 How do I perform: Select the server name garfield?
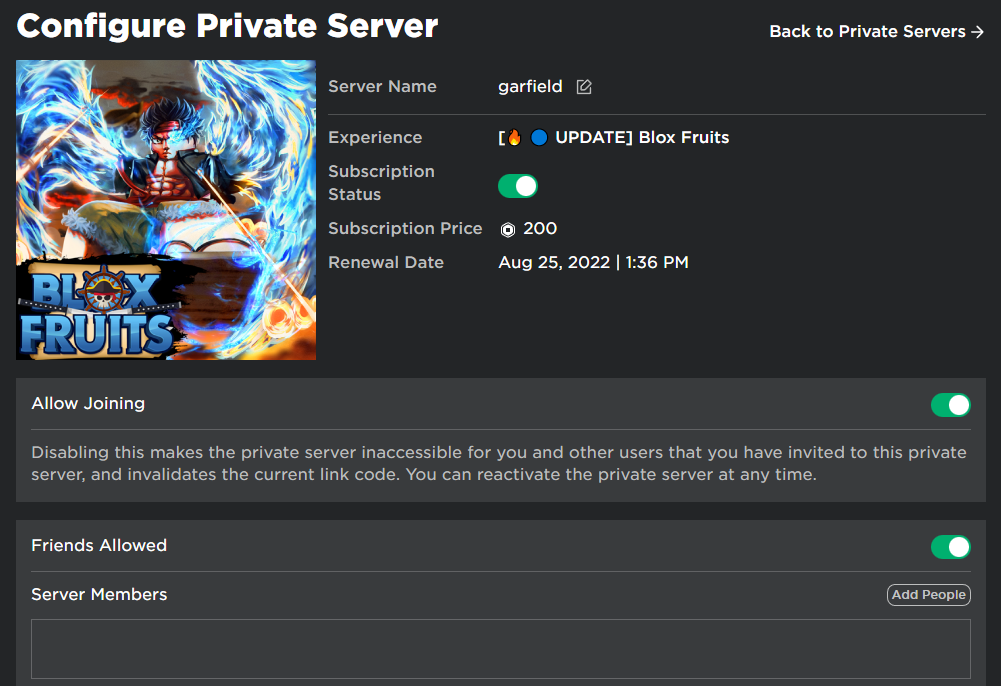(x=530, y=86)
